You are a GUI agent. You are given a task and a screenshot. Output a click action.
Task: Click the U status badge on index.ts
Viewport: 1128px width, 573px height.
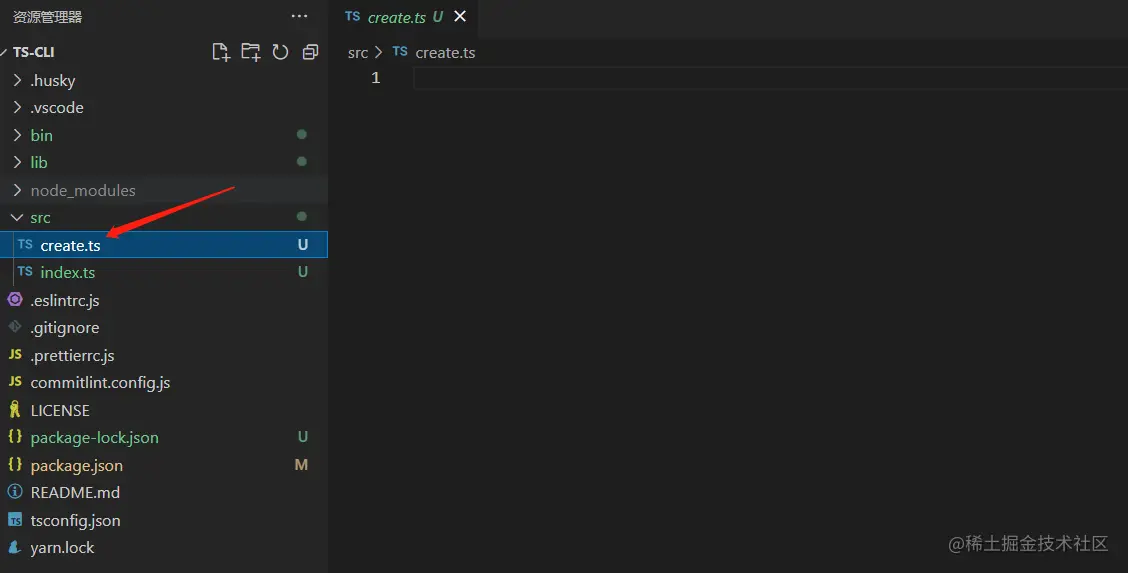[x=303, y=272]
